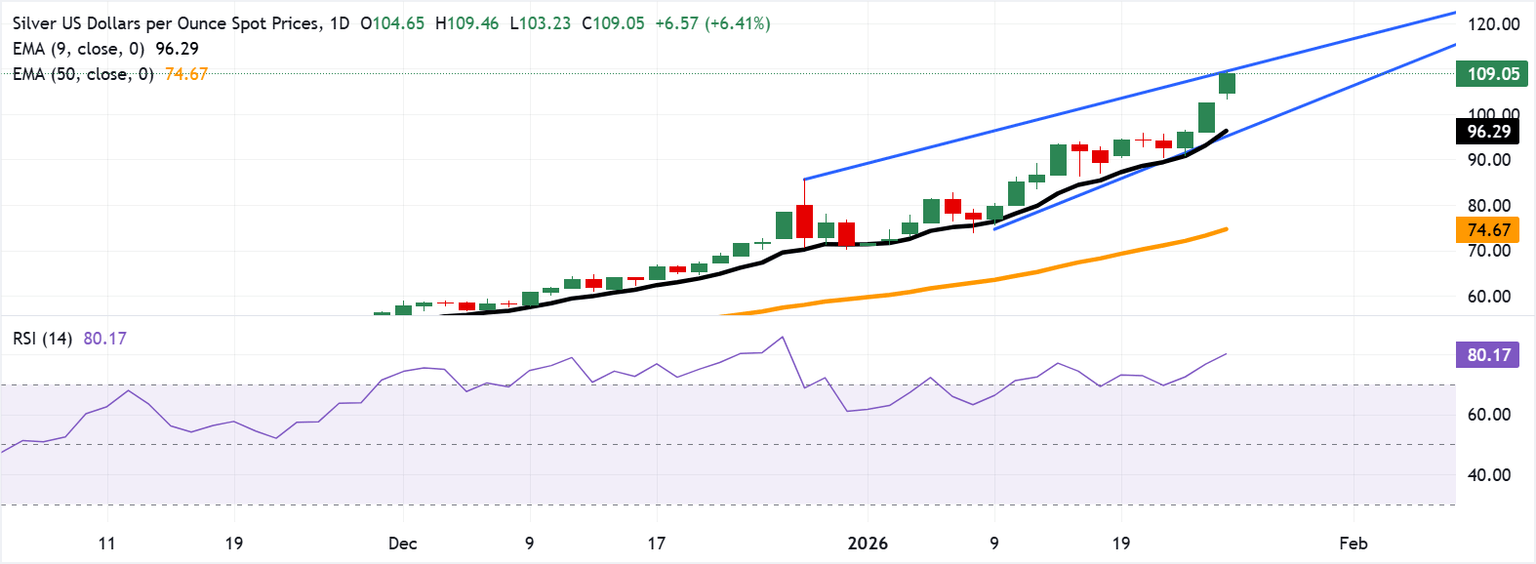Select the latest green candle near 109

(x=1227, y=84)
